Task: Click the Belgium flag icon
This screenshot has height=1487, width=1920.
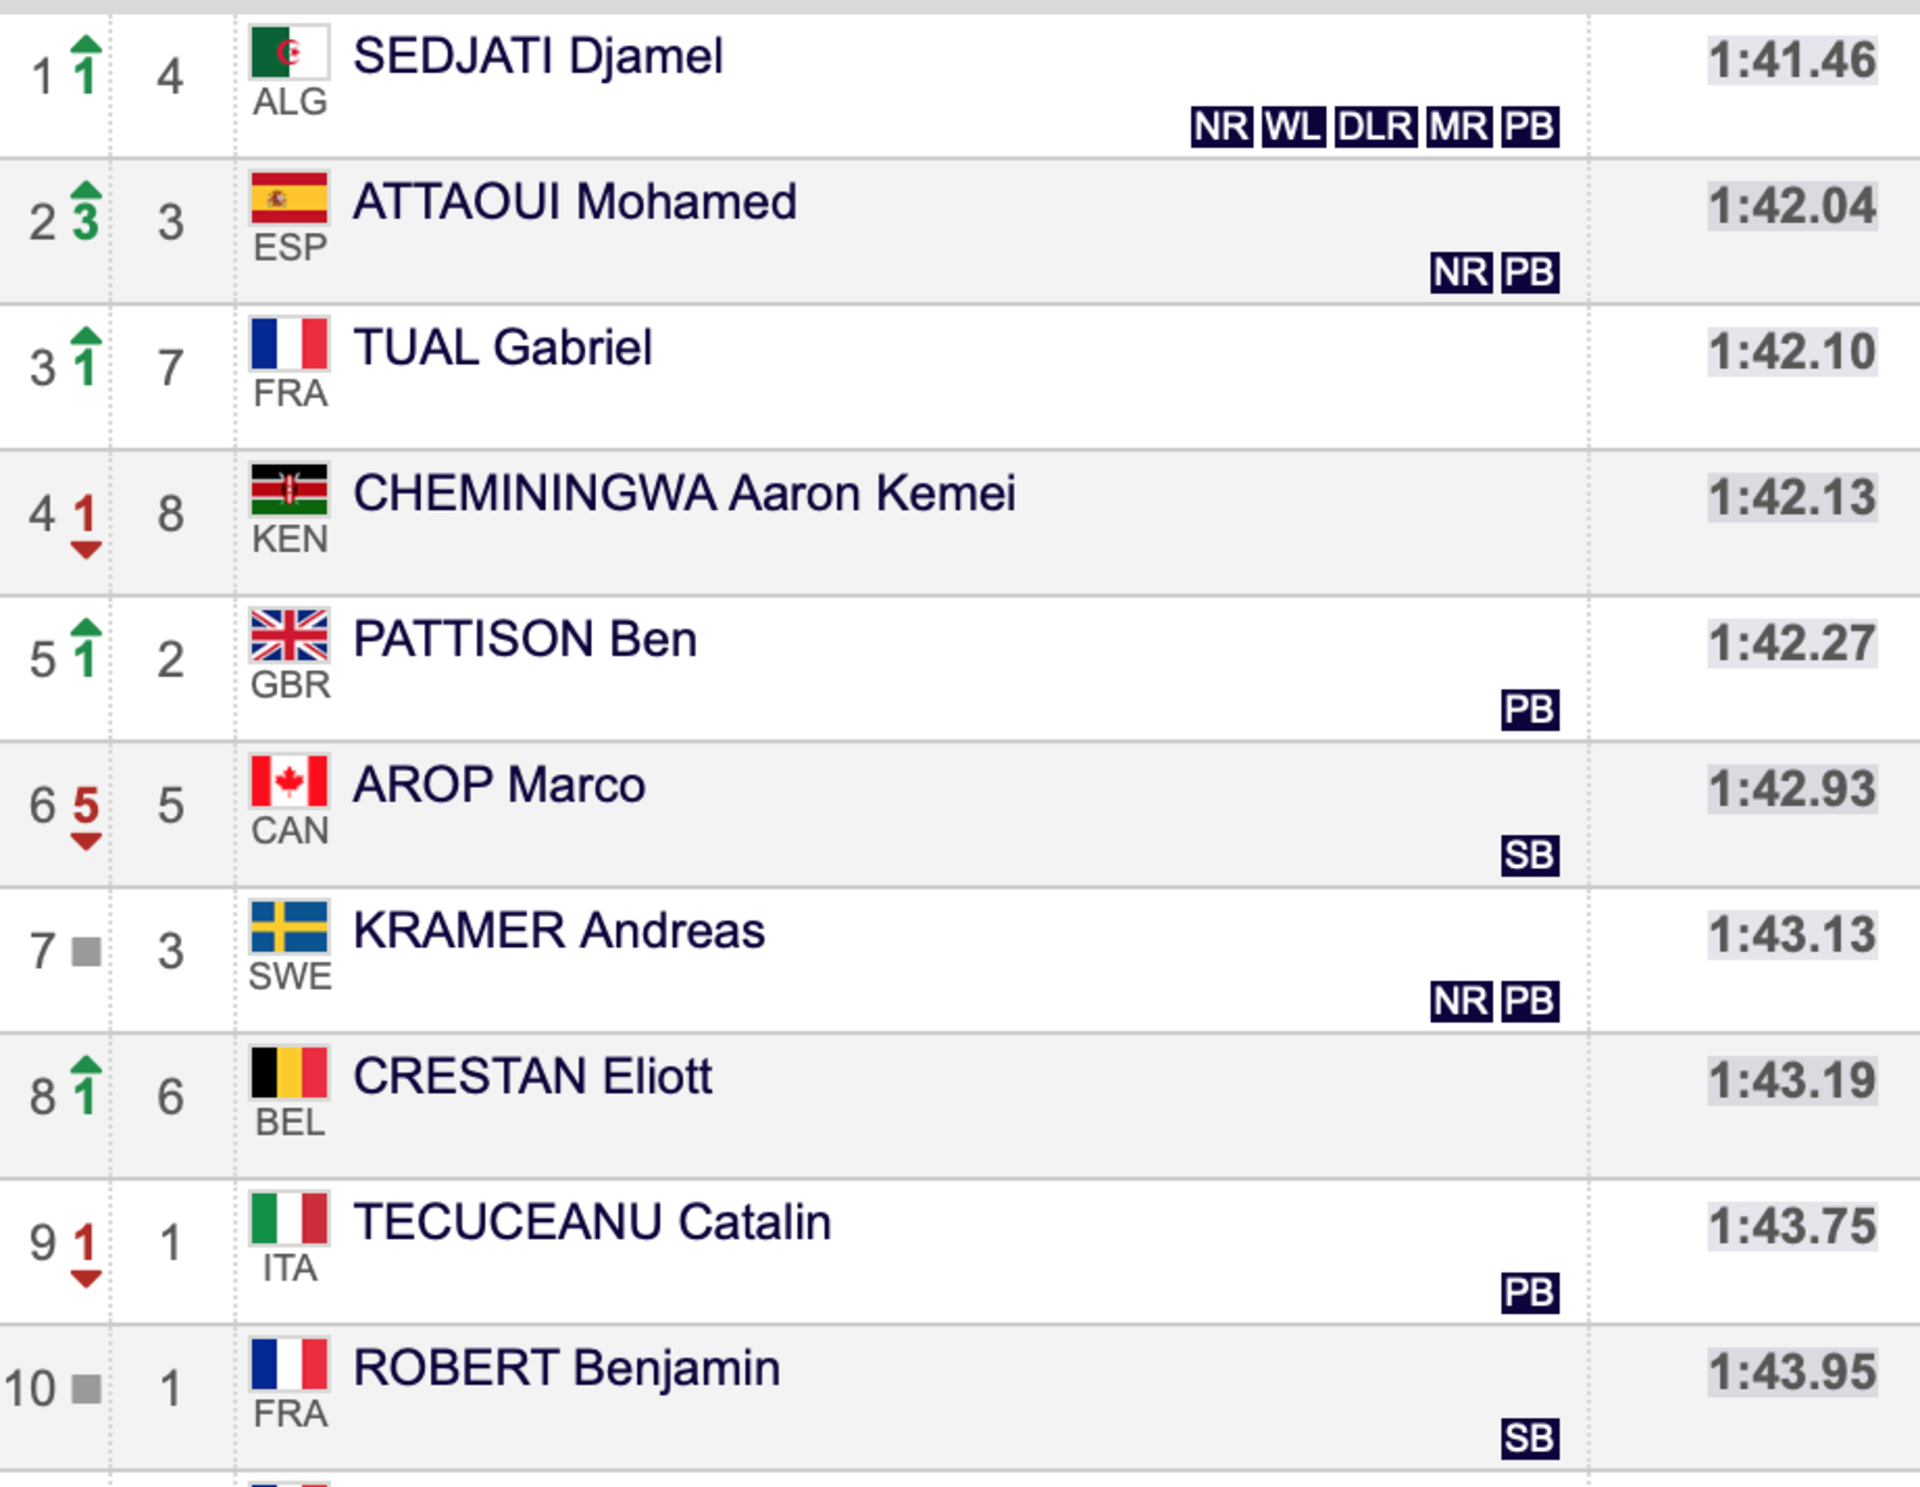Action: click(289, 1073)
